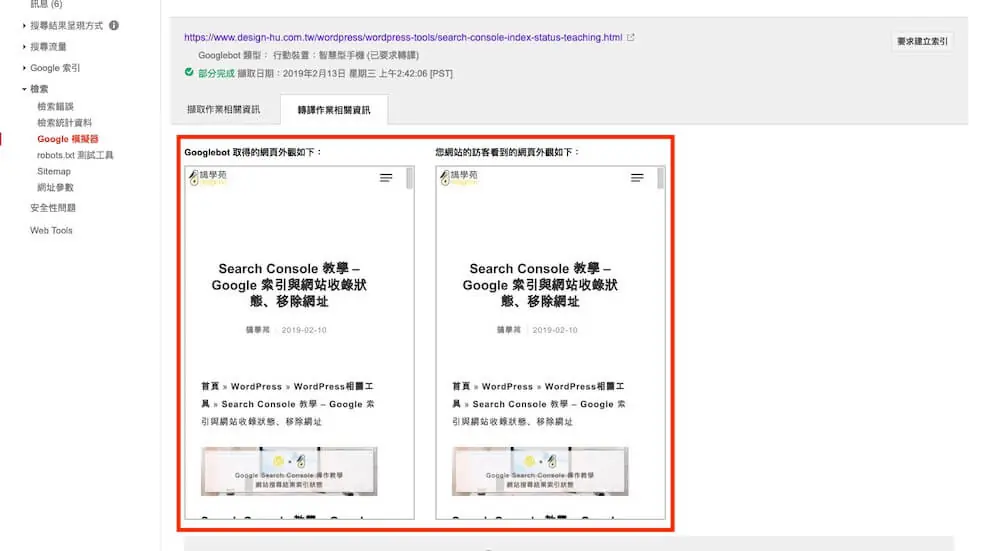
Task: Click the 搜尋結果呈現方式 label in sidebar
Action: [x=66, y=26]
